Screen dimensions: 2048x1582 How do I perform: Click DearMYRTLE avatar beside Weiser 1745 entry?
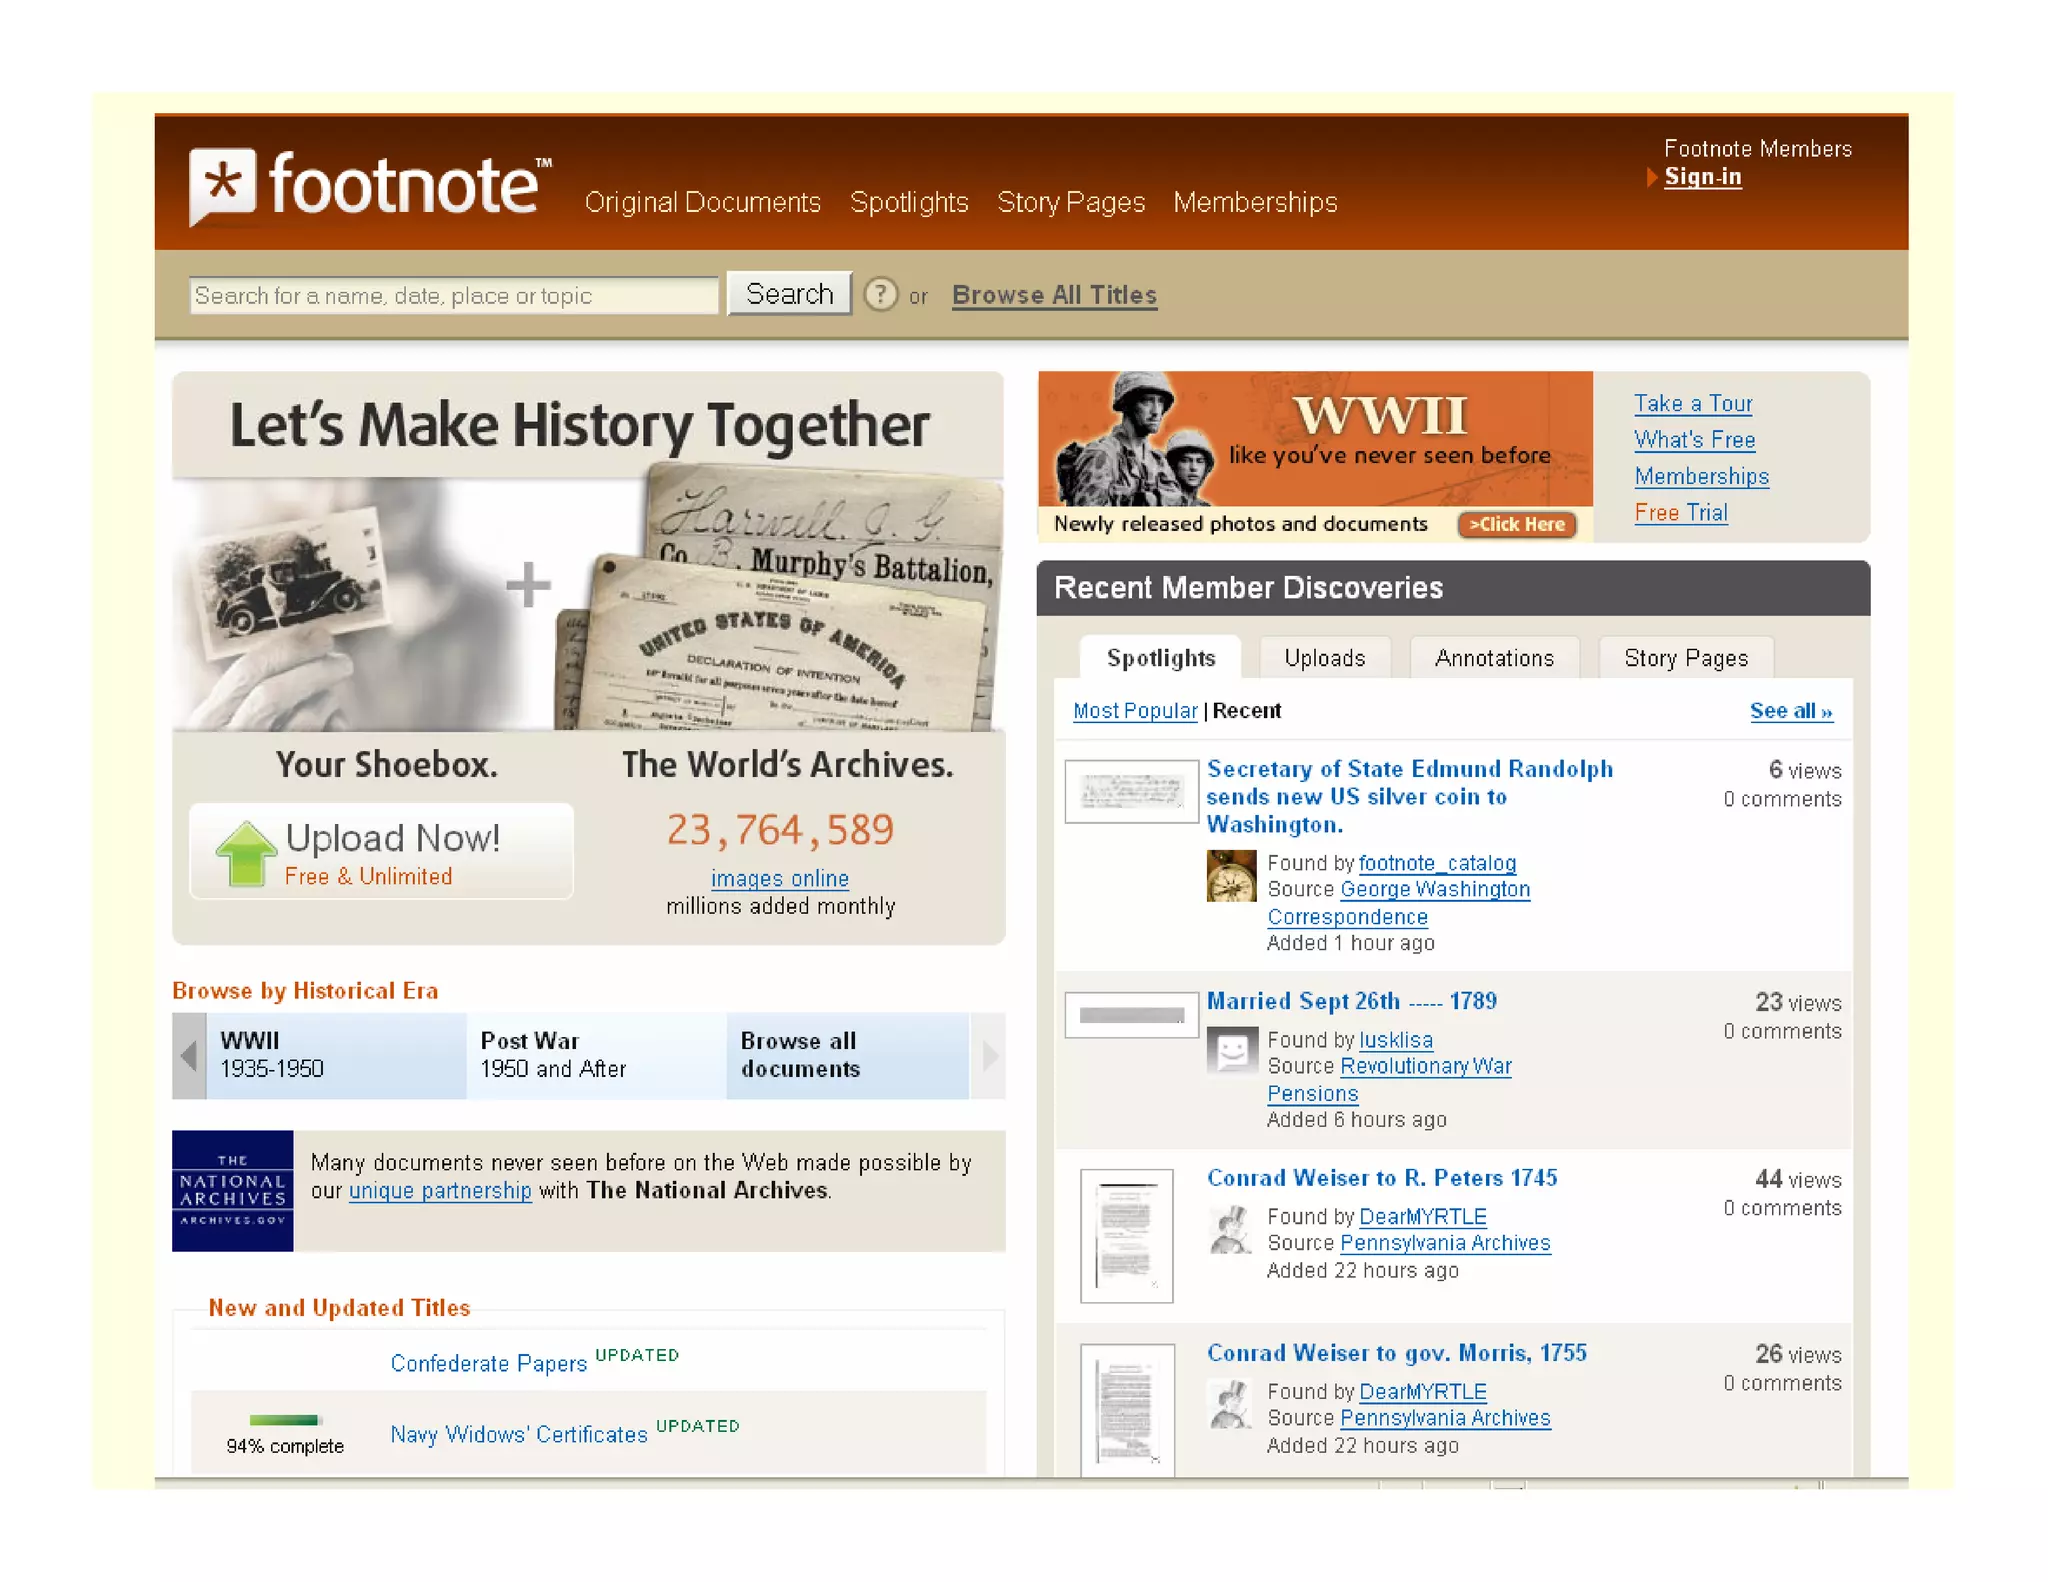click(x=1231, y=1229)
